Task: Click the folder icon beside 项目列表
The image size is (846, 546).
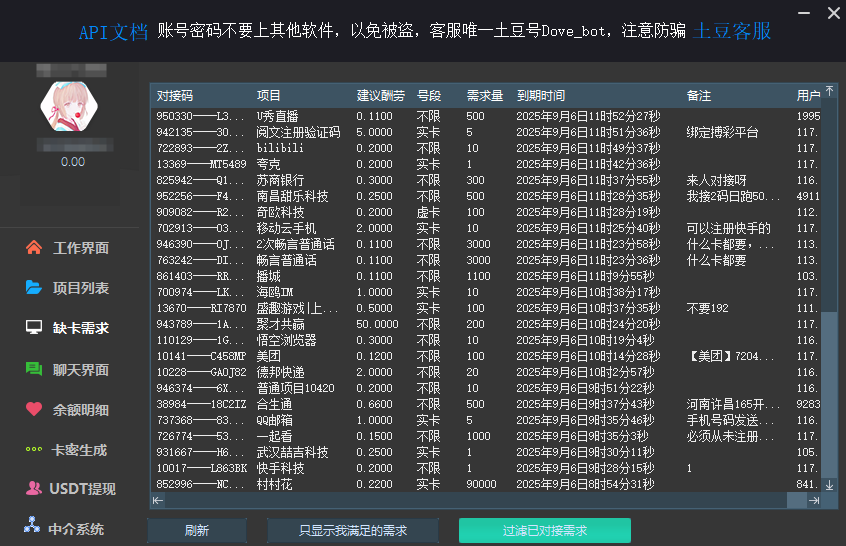Action: tap(34, 288)
